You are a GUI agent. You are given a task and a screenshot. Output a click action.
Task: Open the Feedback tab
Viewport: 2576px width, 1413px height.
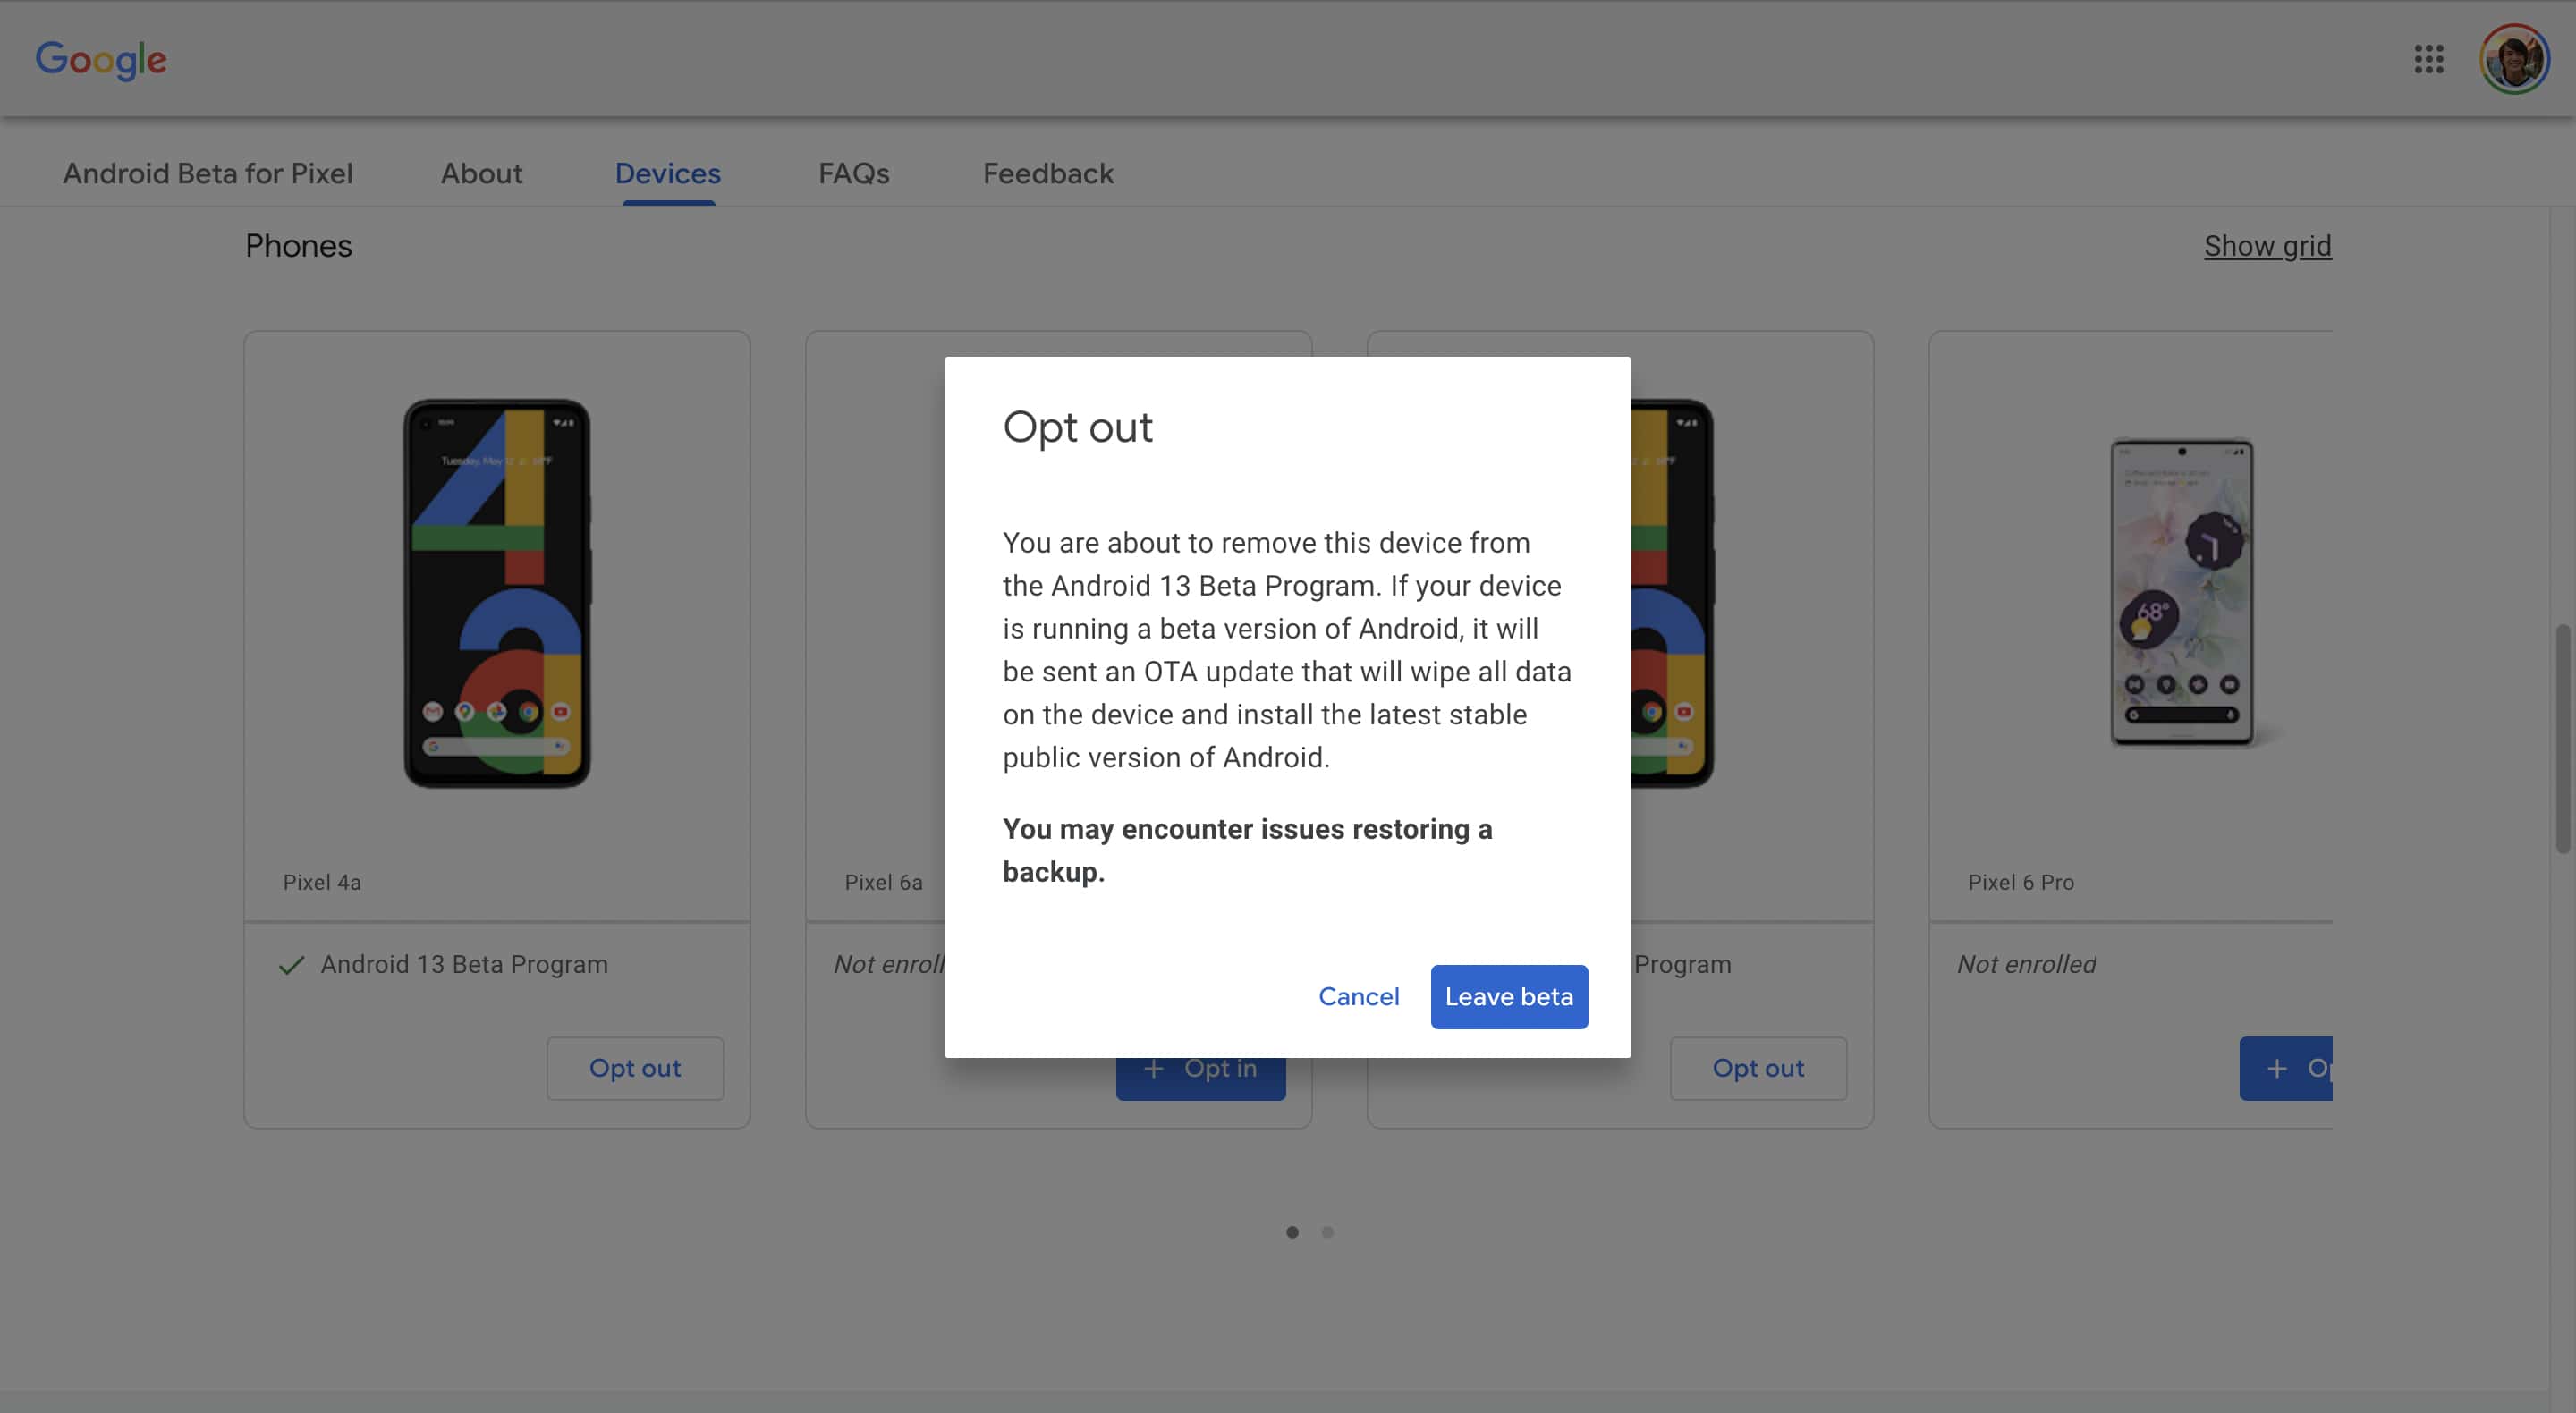tap(1047, 174)
